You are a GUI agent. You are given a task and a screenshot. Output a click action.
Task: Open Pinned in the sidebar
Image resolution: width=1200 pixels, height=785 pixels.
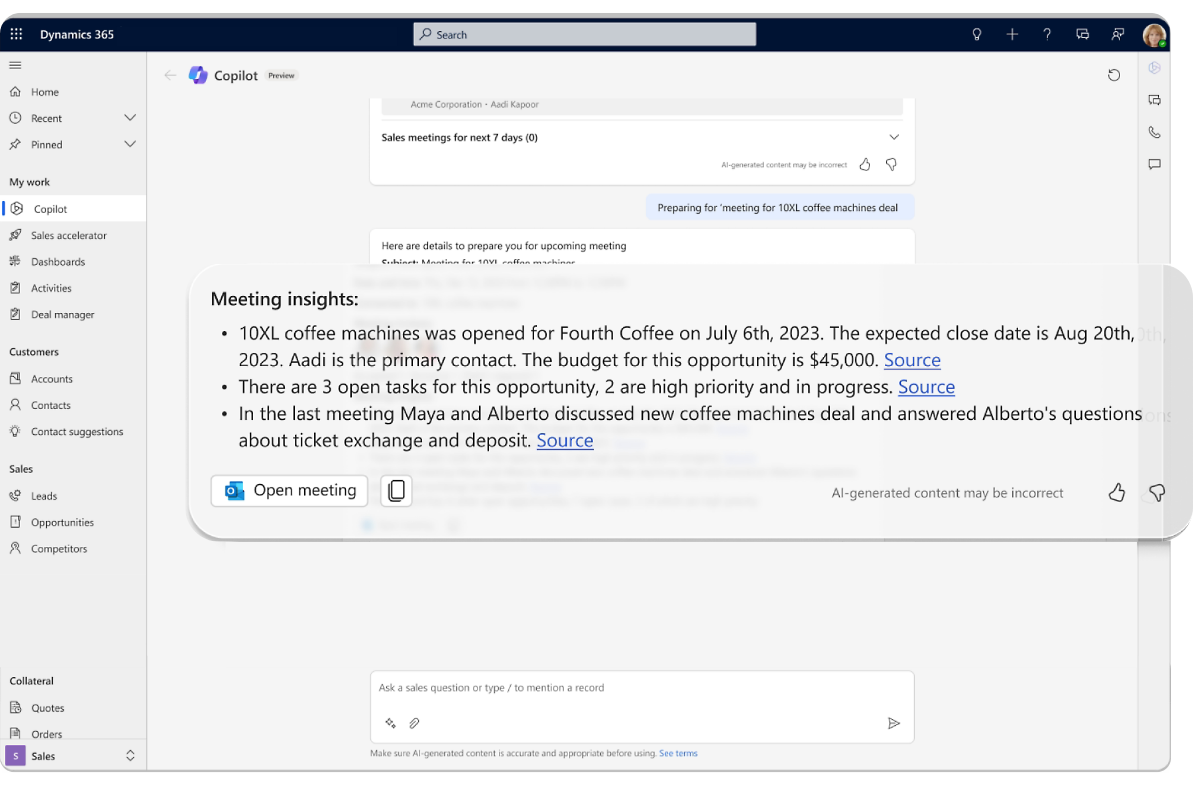(x=47, y=145)
